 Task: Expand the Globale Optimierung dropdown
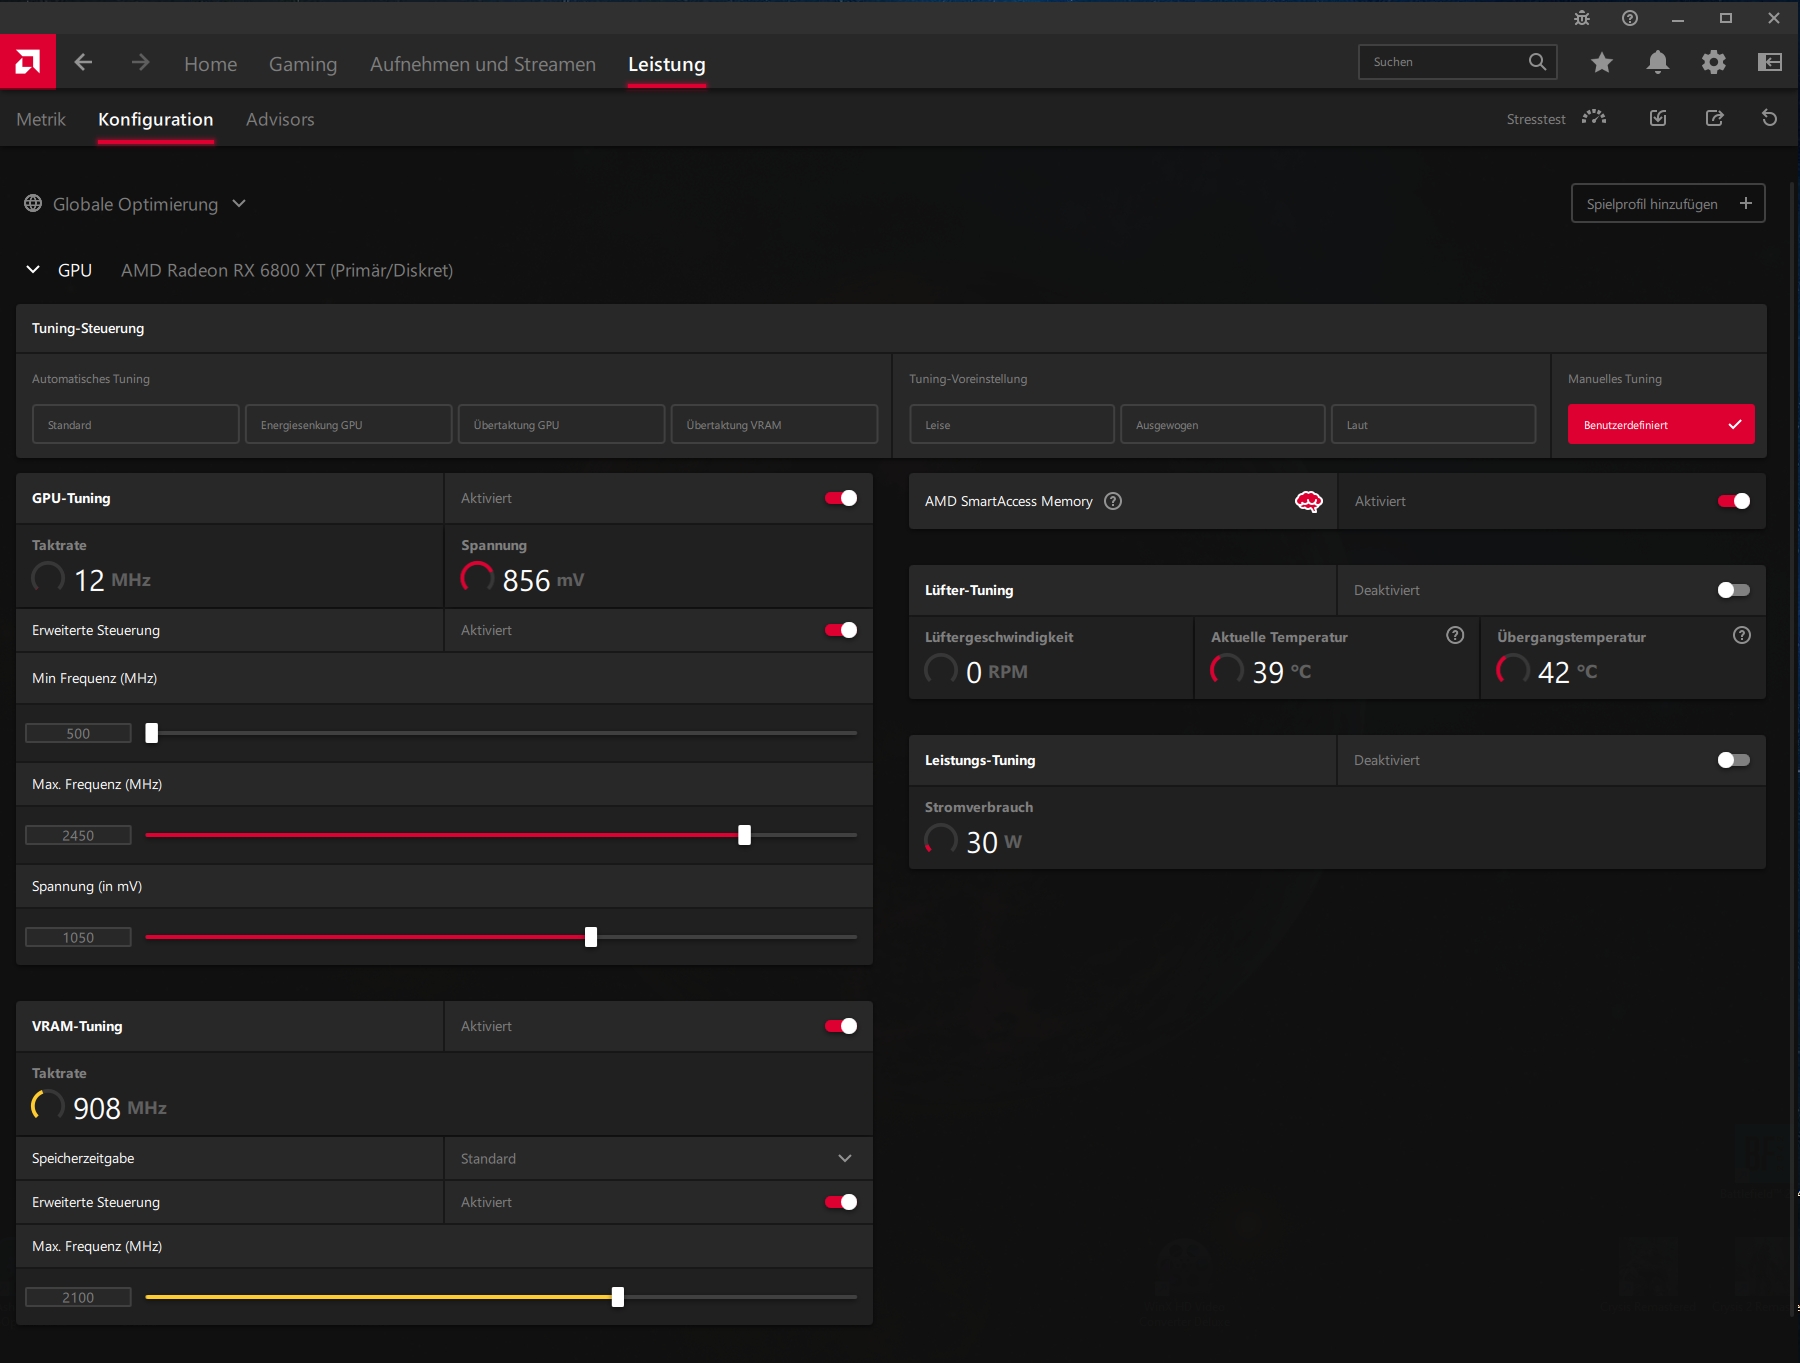(x=239, y=203)
